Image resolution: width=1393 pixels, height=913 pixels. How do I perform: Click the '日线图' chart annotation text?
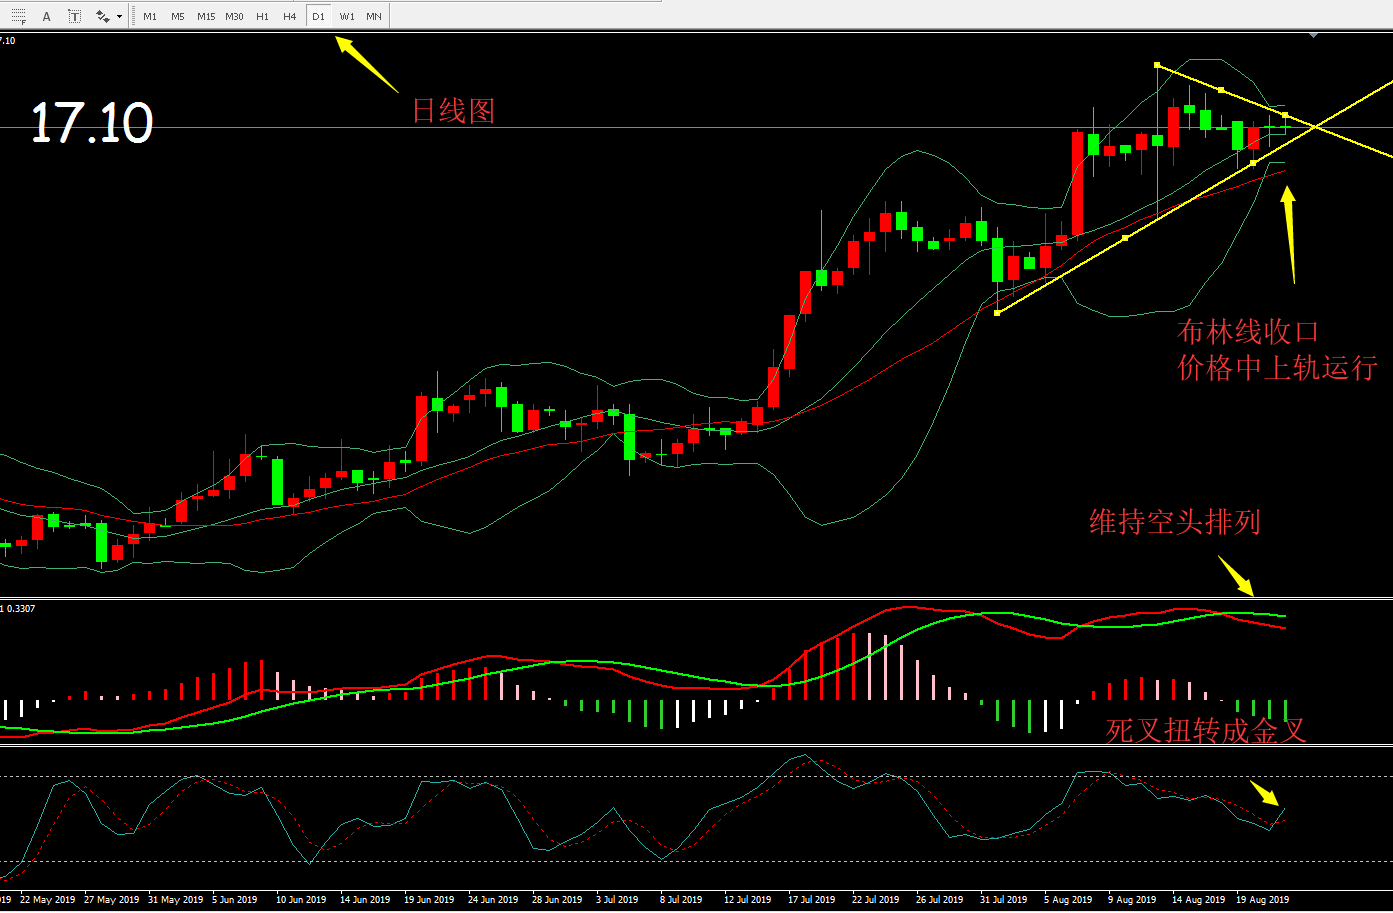454,110
